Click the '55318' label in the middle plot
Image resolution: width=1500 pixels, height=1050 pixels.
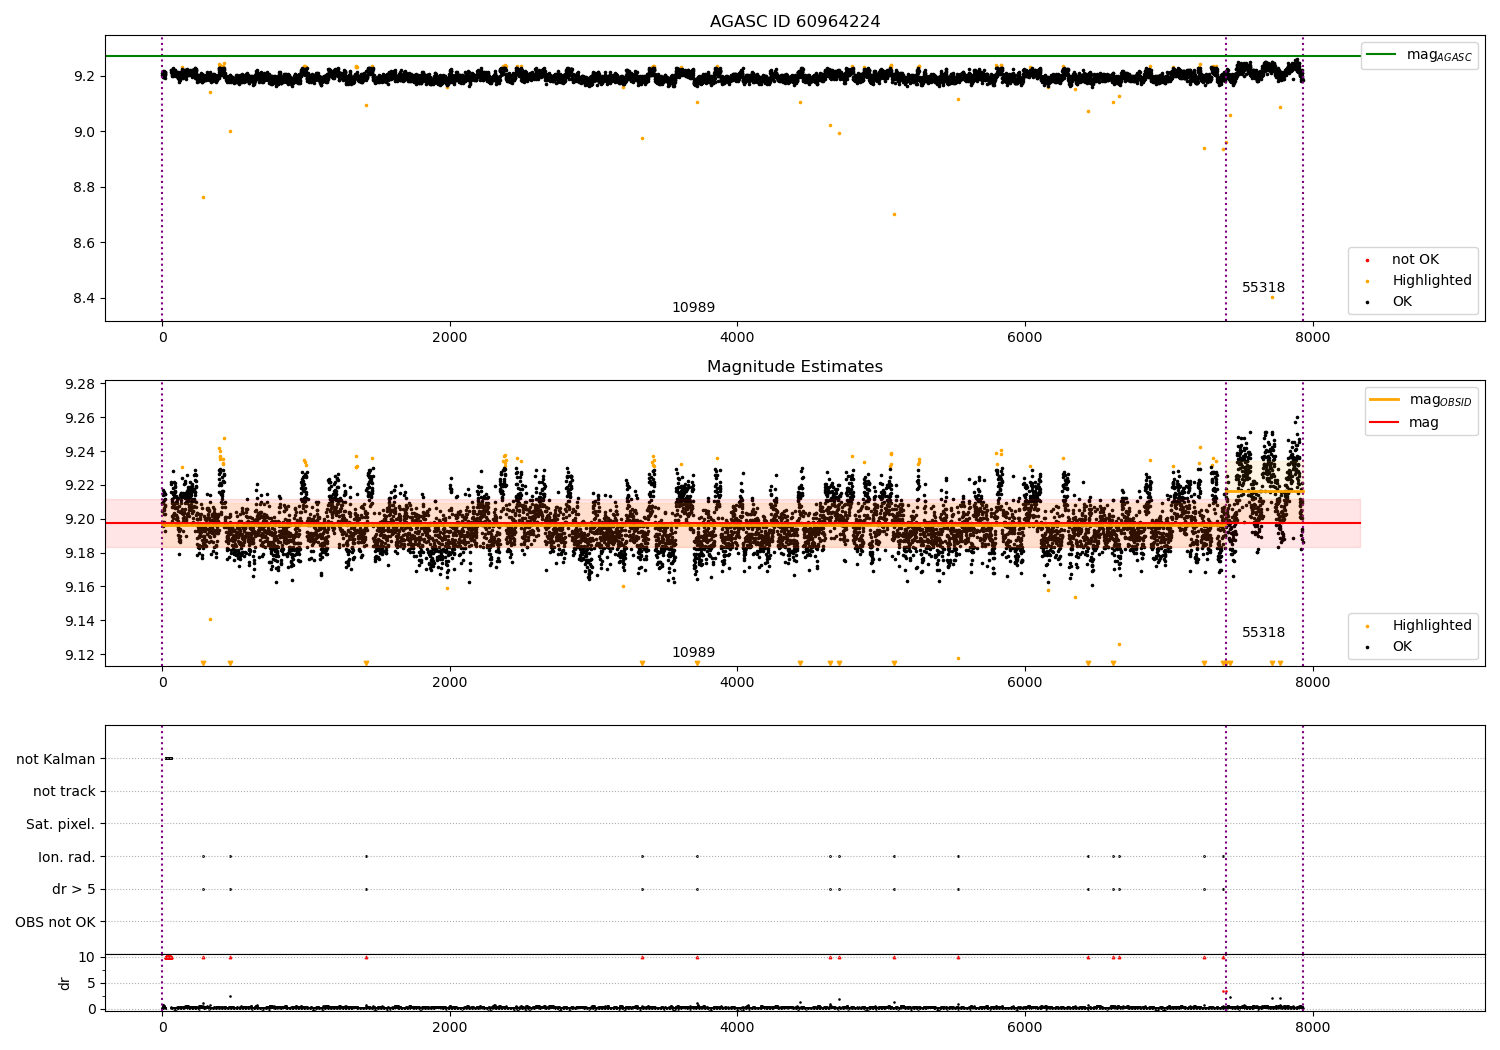point(1263,633)
